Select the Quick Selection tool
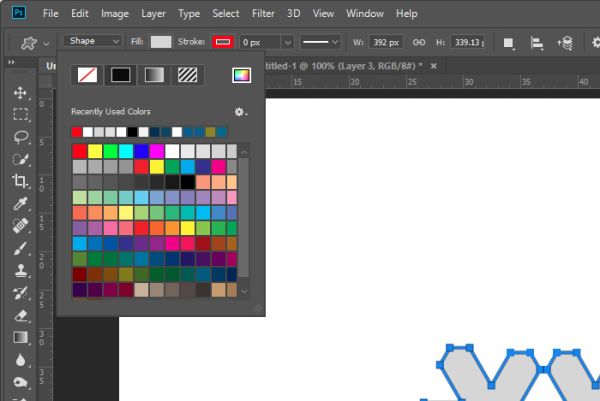The image size is (600, 401). pyautogui.click(x=20, y=159)
